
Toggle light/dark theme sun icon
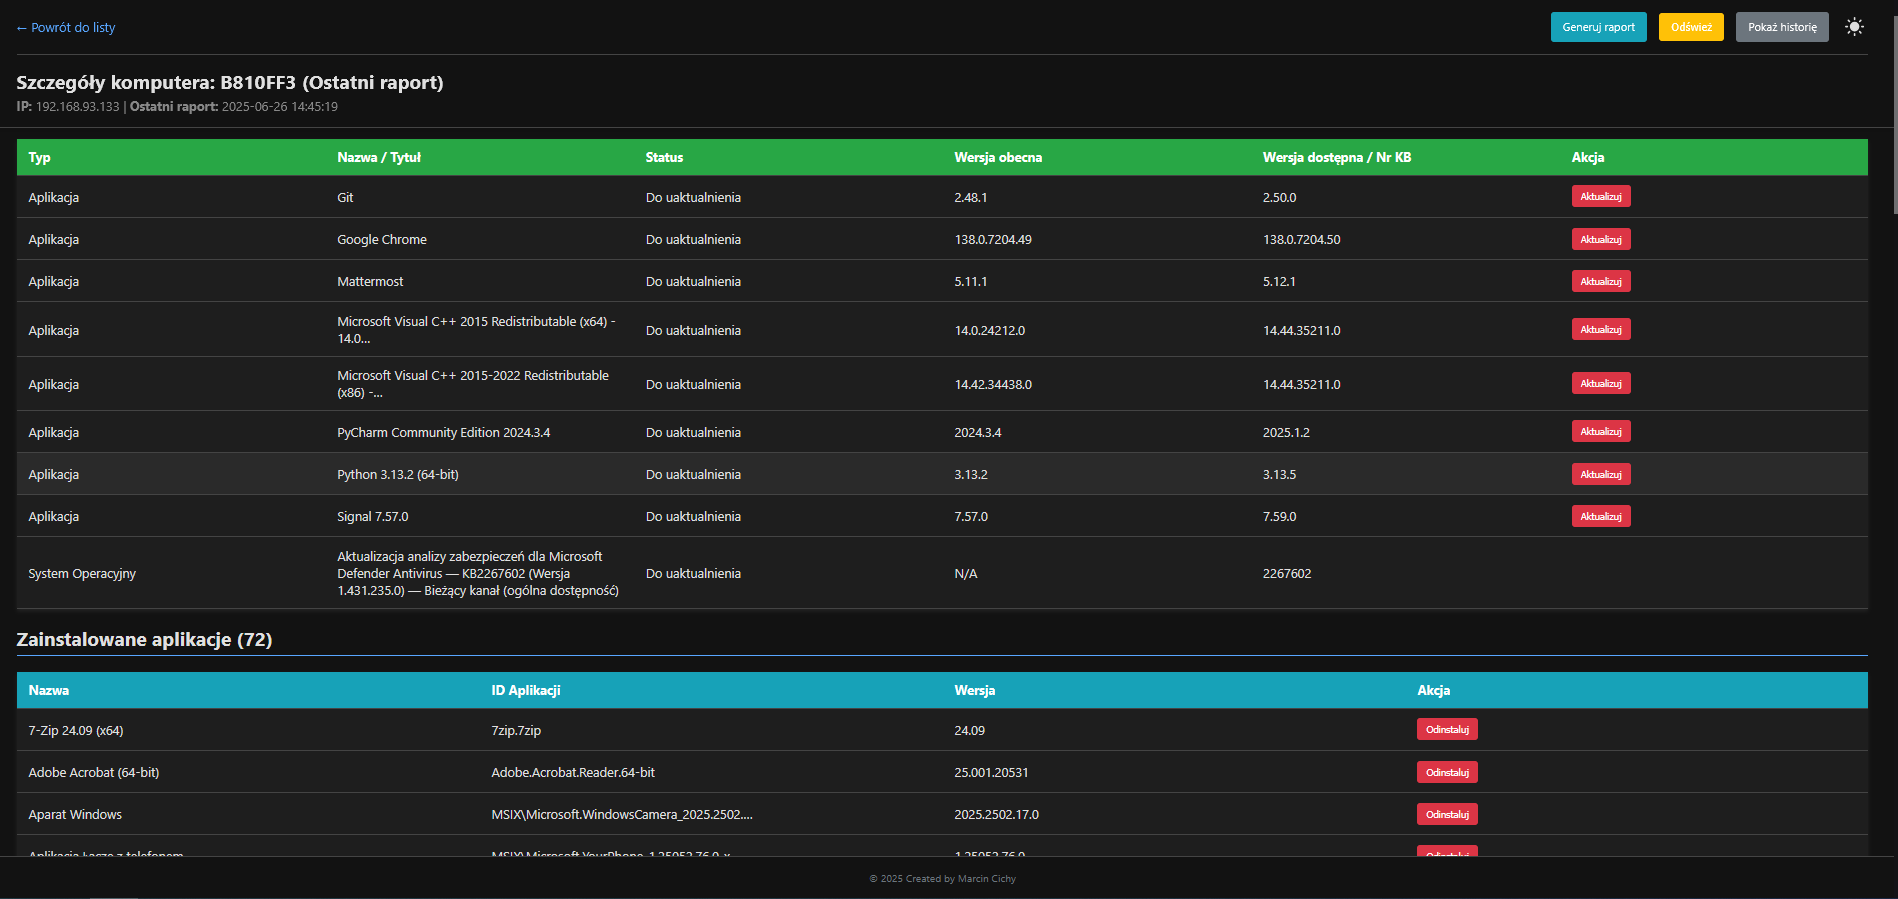pos(1854,27)
